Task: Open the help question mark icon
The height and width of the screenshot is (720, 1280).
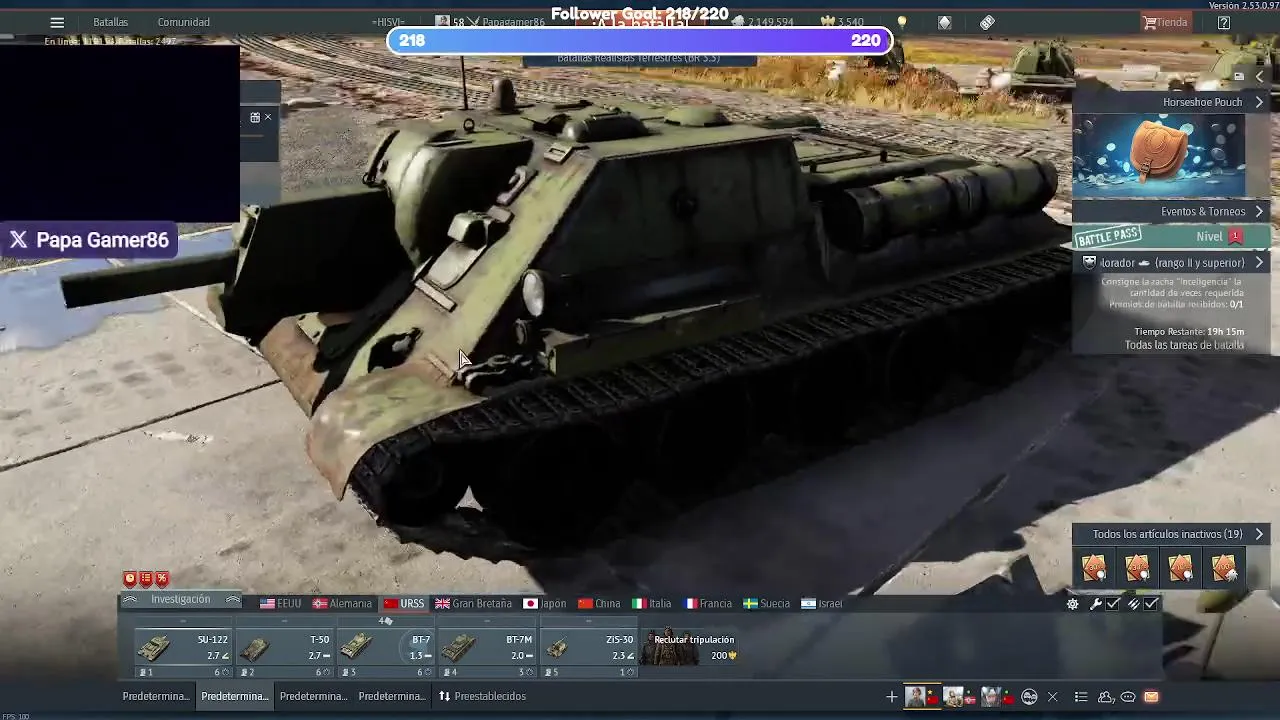Action: click(x=1224, y=22)
